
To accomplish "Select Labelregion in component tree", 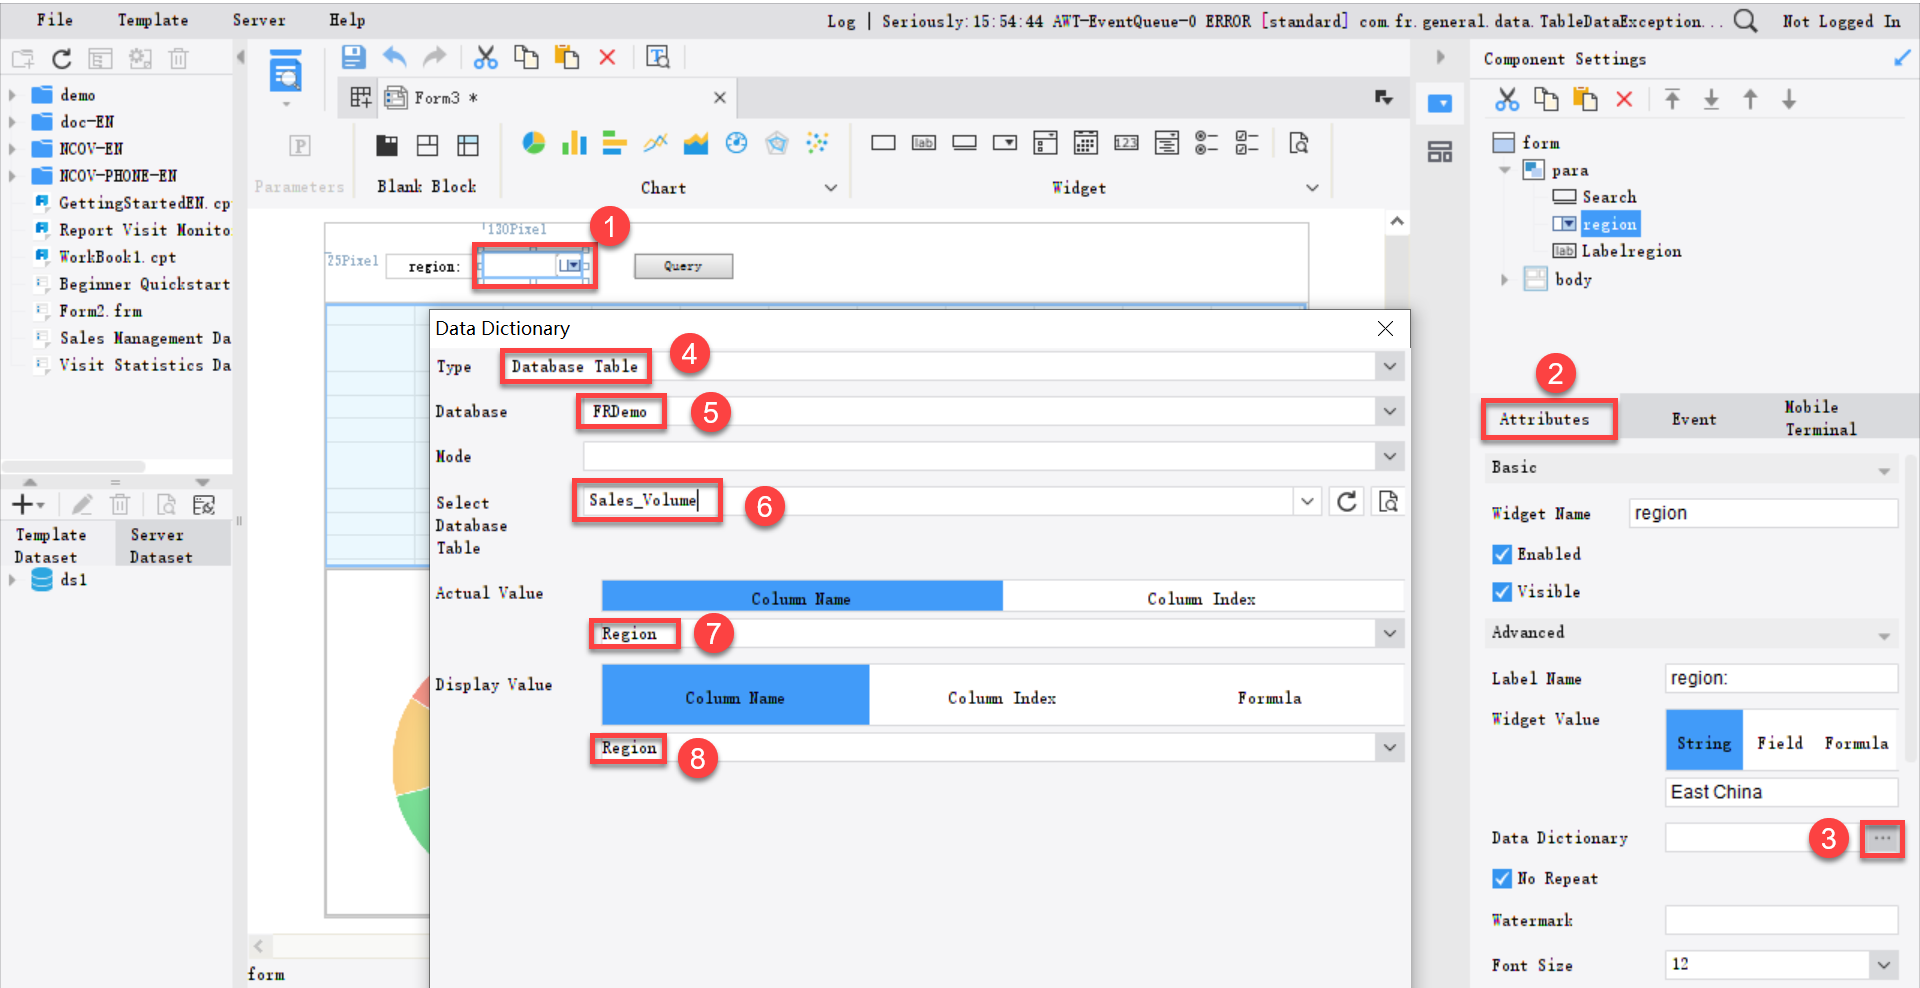I will 1631,251.
